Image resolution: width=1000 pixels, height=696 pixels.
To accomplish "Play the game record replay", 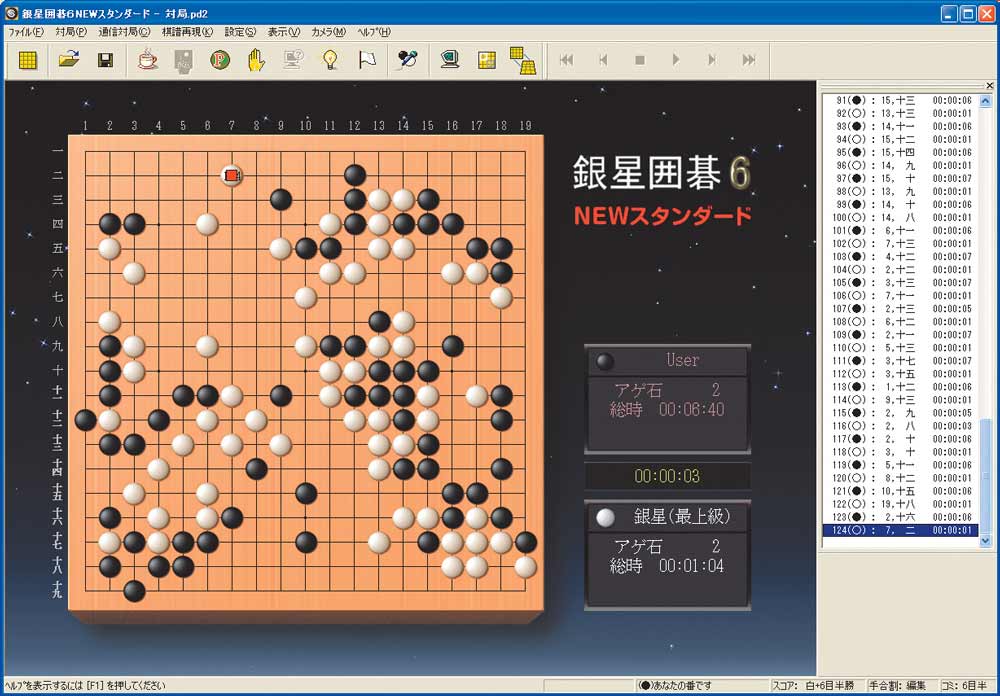I will point(676,60).
